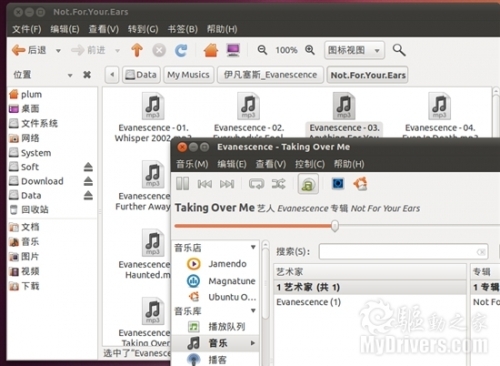Click the song position slider handle
This screenshot has height=366, width=500.
(335, 226)
